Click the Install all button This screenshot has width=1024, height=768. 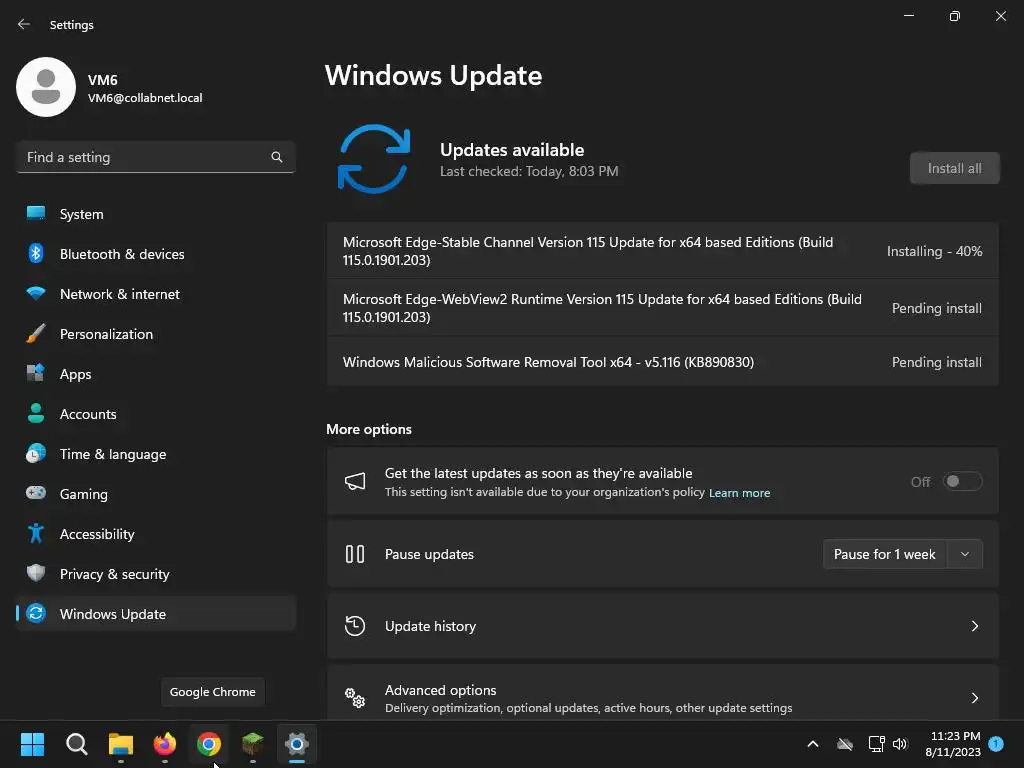pyautogui.click(x=954, y=168)
